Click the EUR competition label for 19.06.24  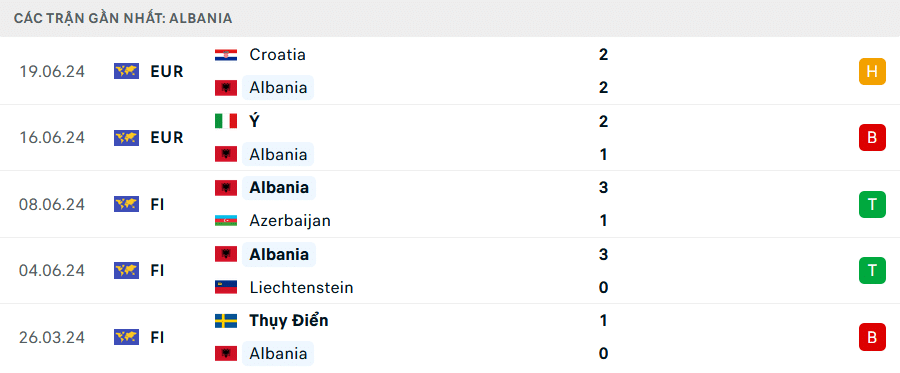[167, 72]
